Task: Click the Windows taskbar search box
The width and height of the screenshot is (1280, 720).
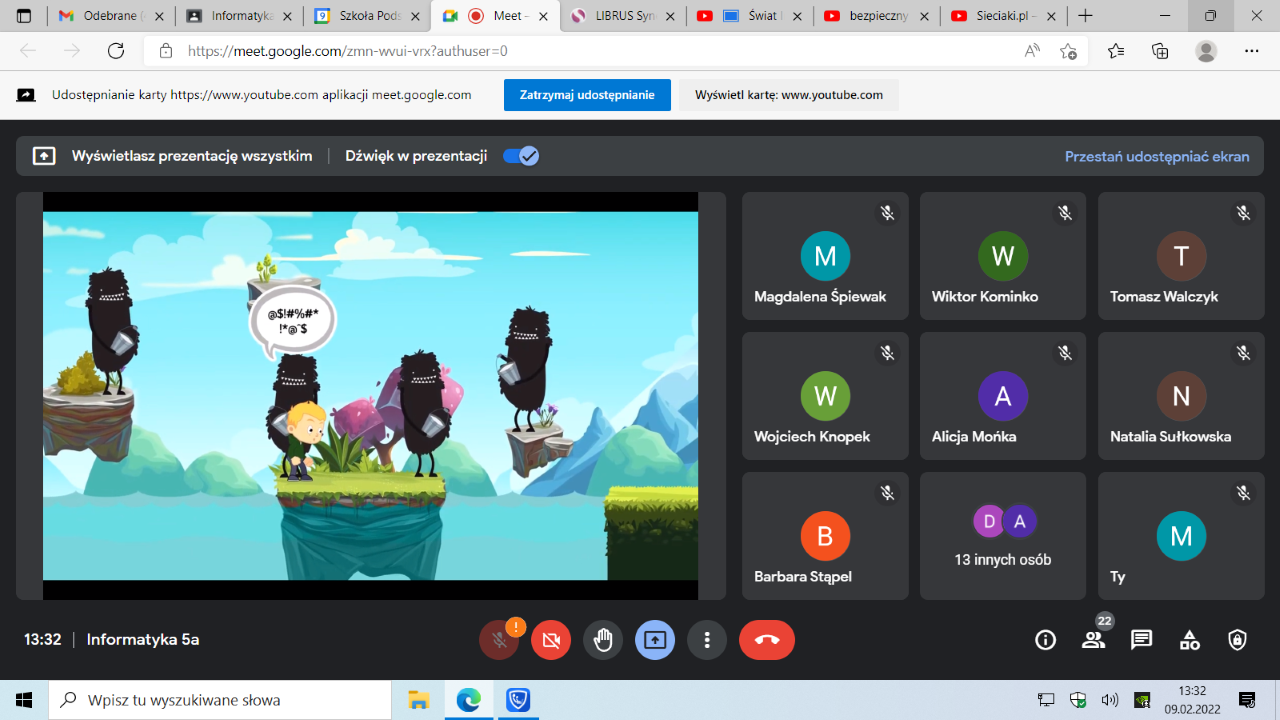Action: (x=220, y=700)
